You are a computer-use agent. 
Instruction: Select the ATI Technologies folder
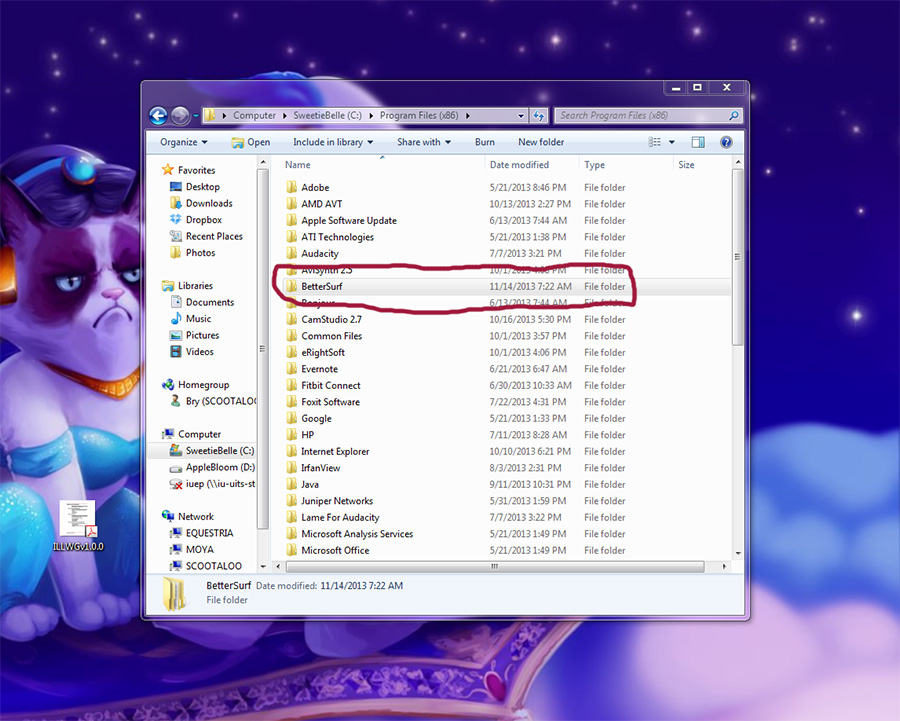[338, 237]
